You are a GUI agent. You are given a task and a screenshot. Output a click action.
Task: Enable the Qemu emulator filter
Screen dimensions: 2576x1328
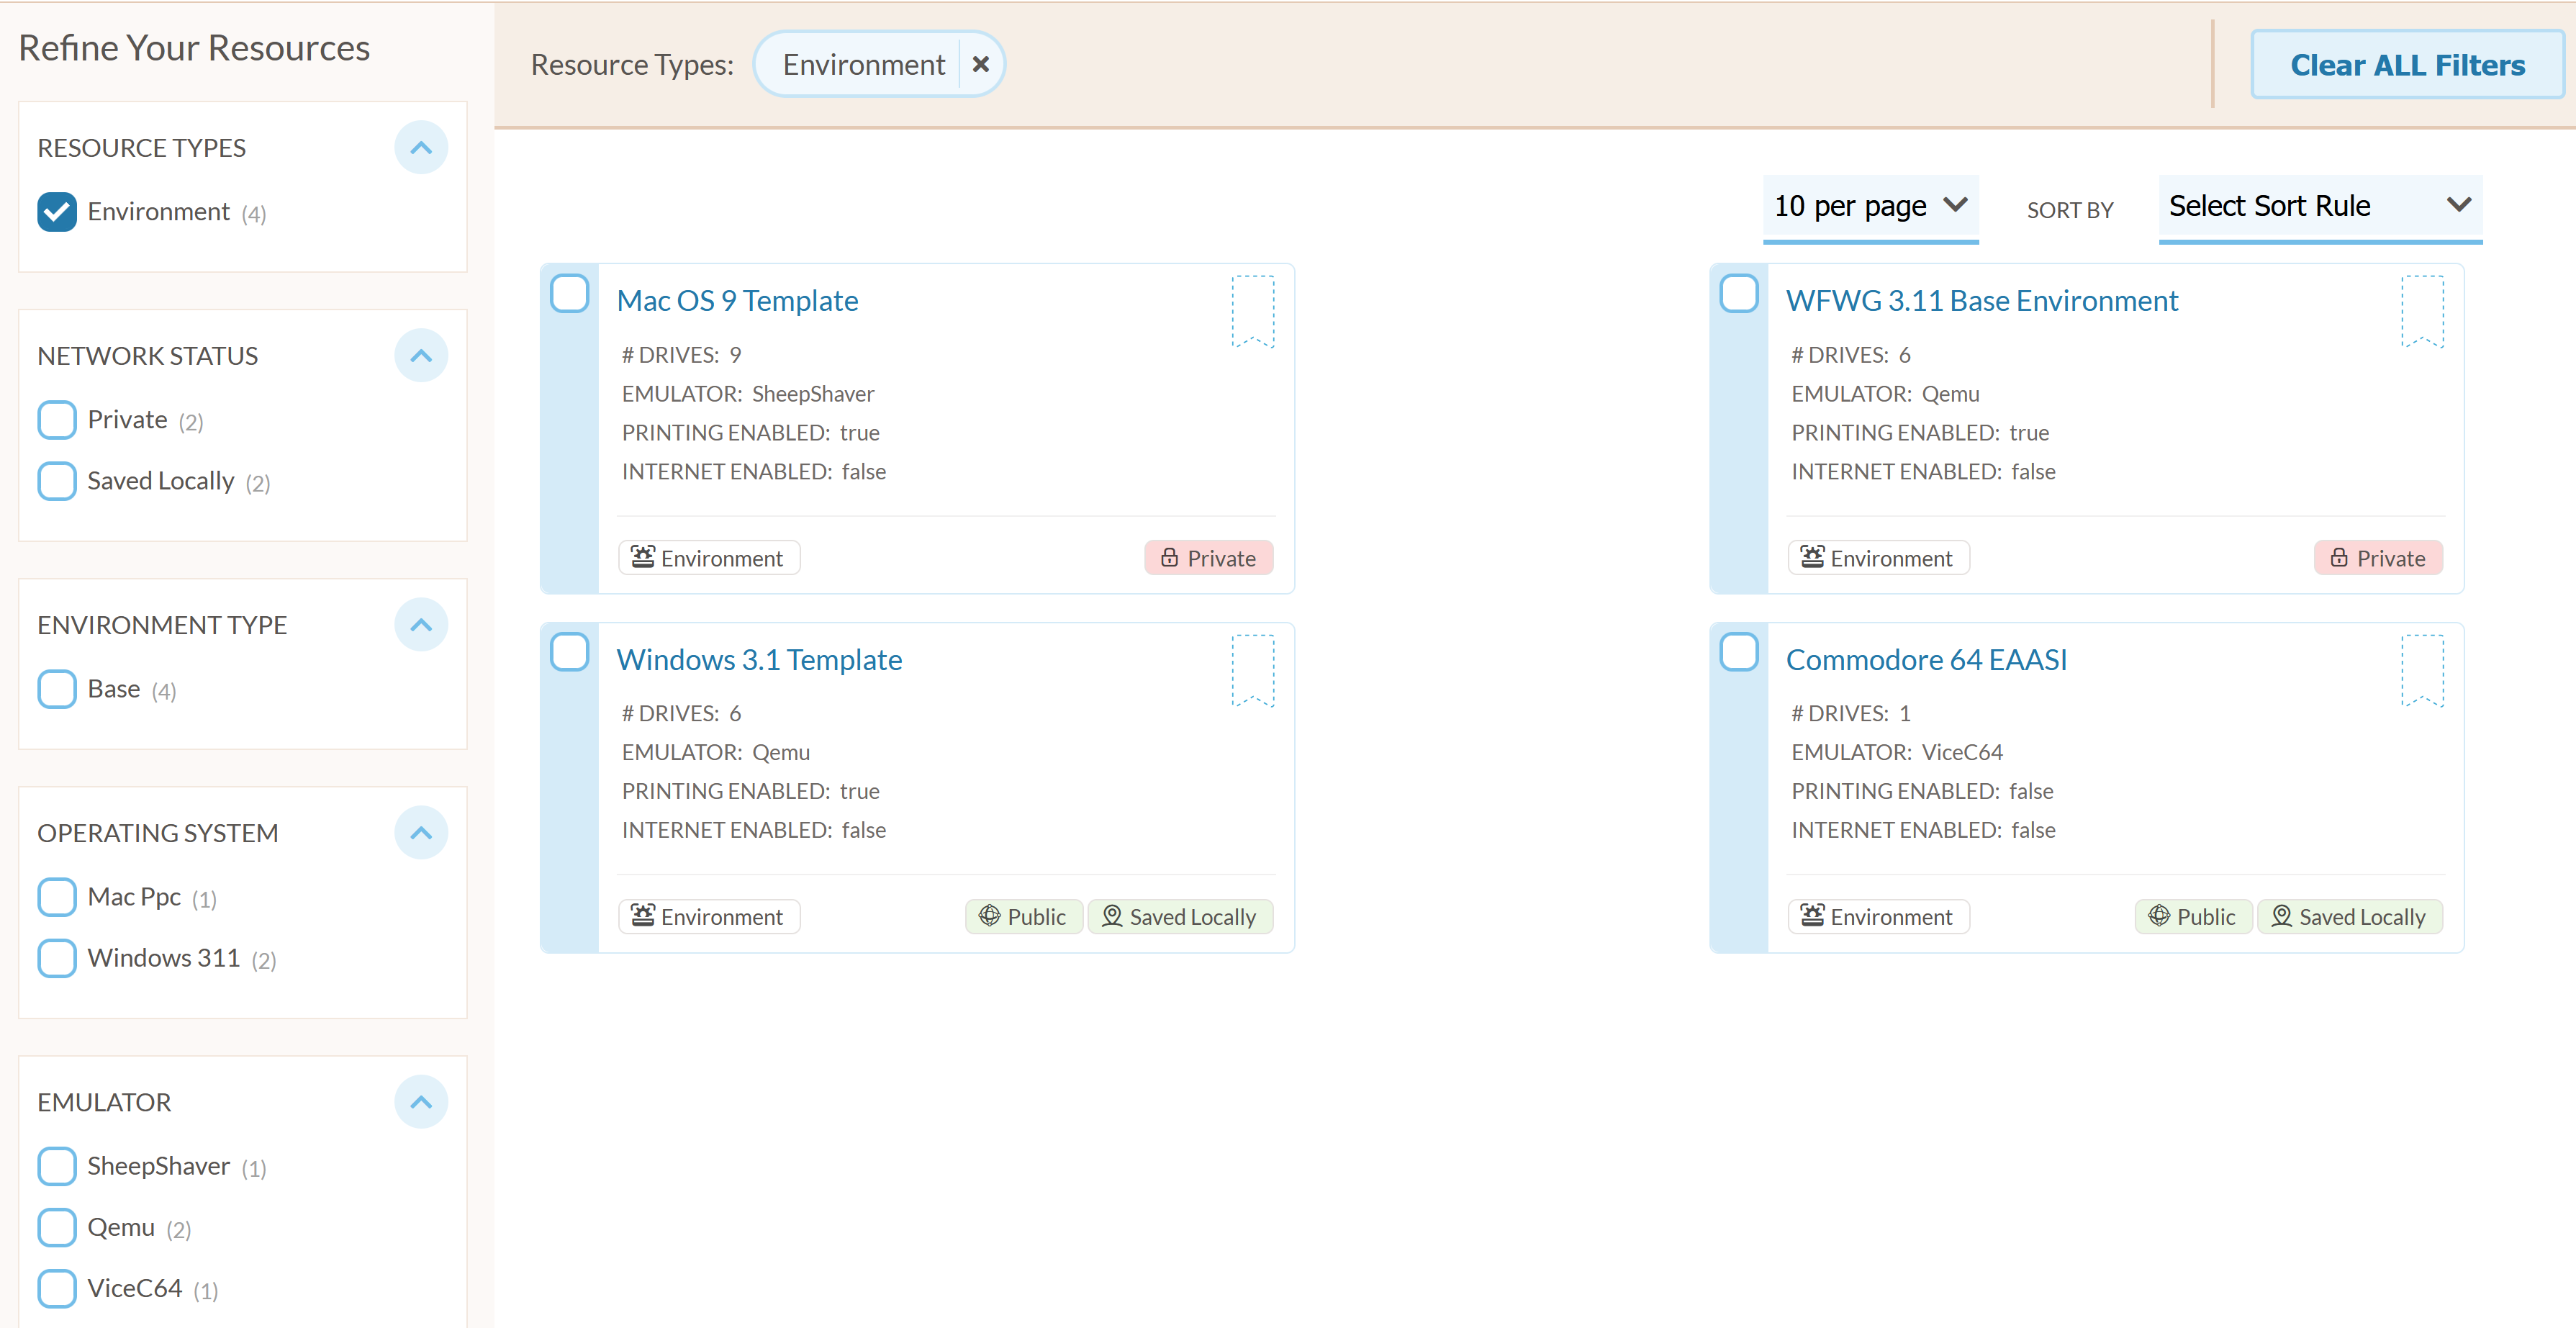[x=57, y=1228]
